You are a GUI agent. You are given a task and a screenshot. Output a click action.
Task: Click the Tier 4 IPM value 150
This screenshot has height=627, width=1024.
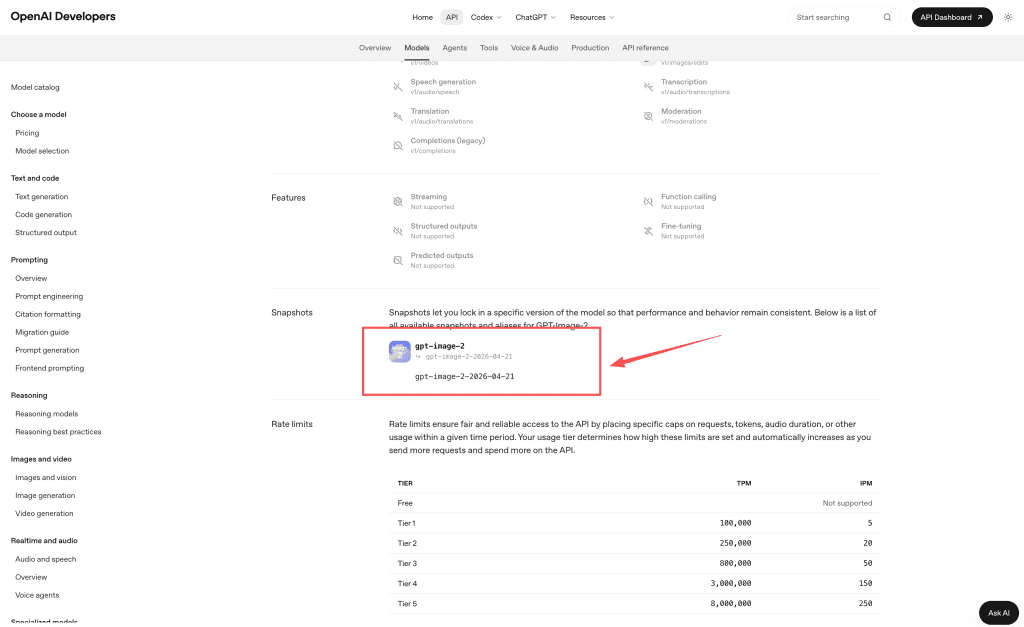865,583
